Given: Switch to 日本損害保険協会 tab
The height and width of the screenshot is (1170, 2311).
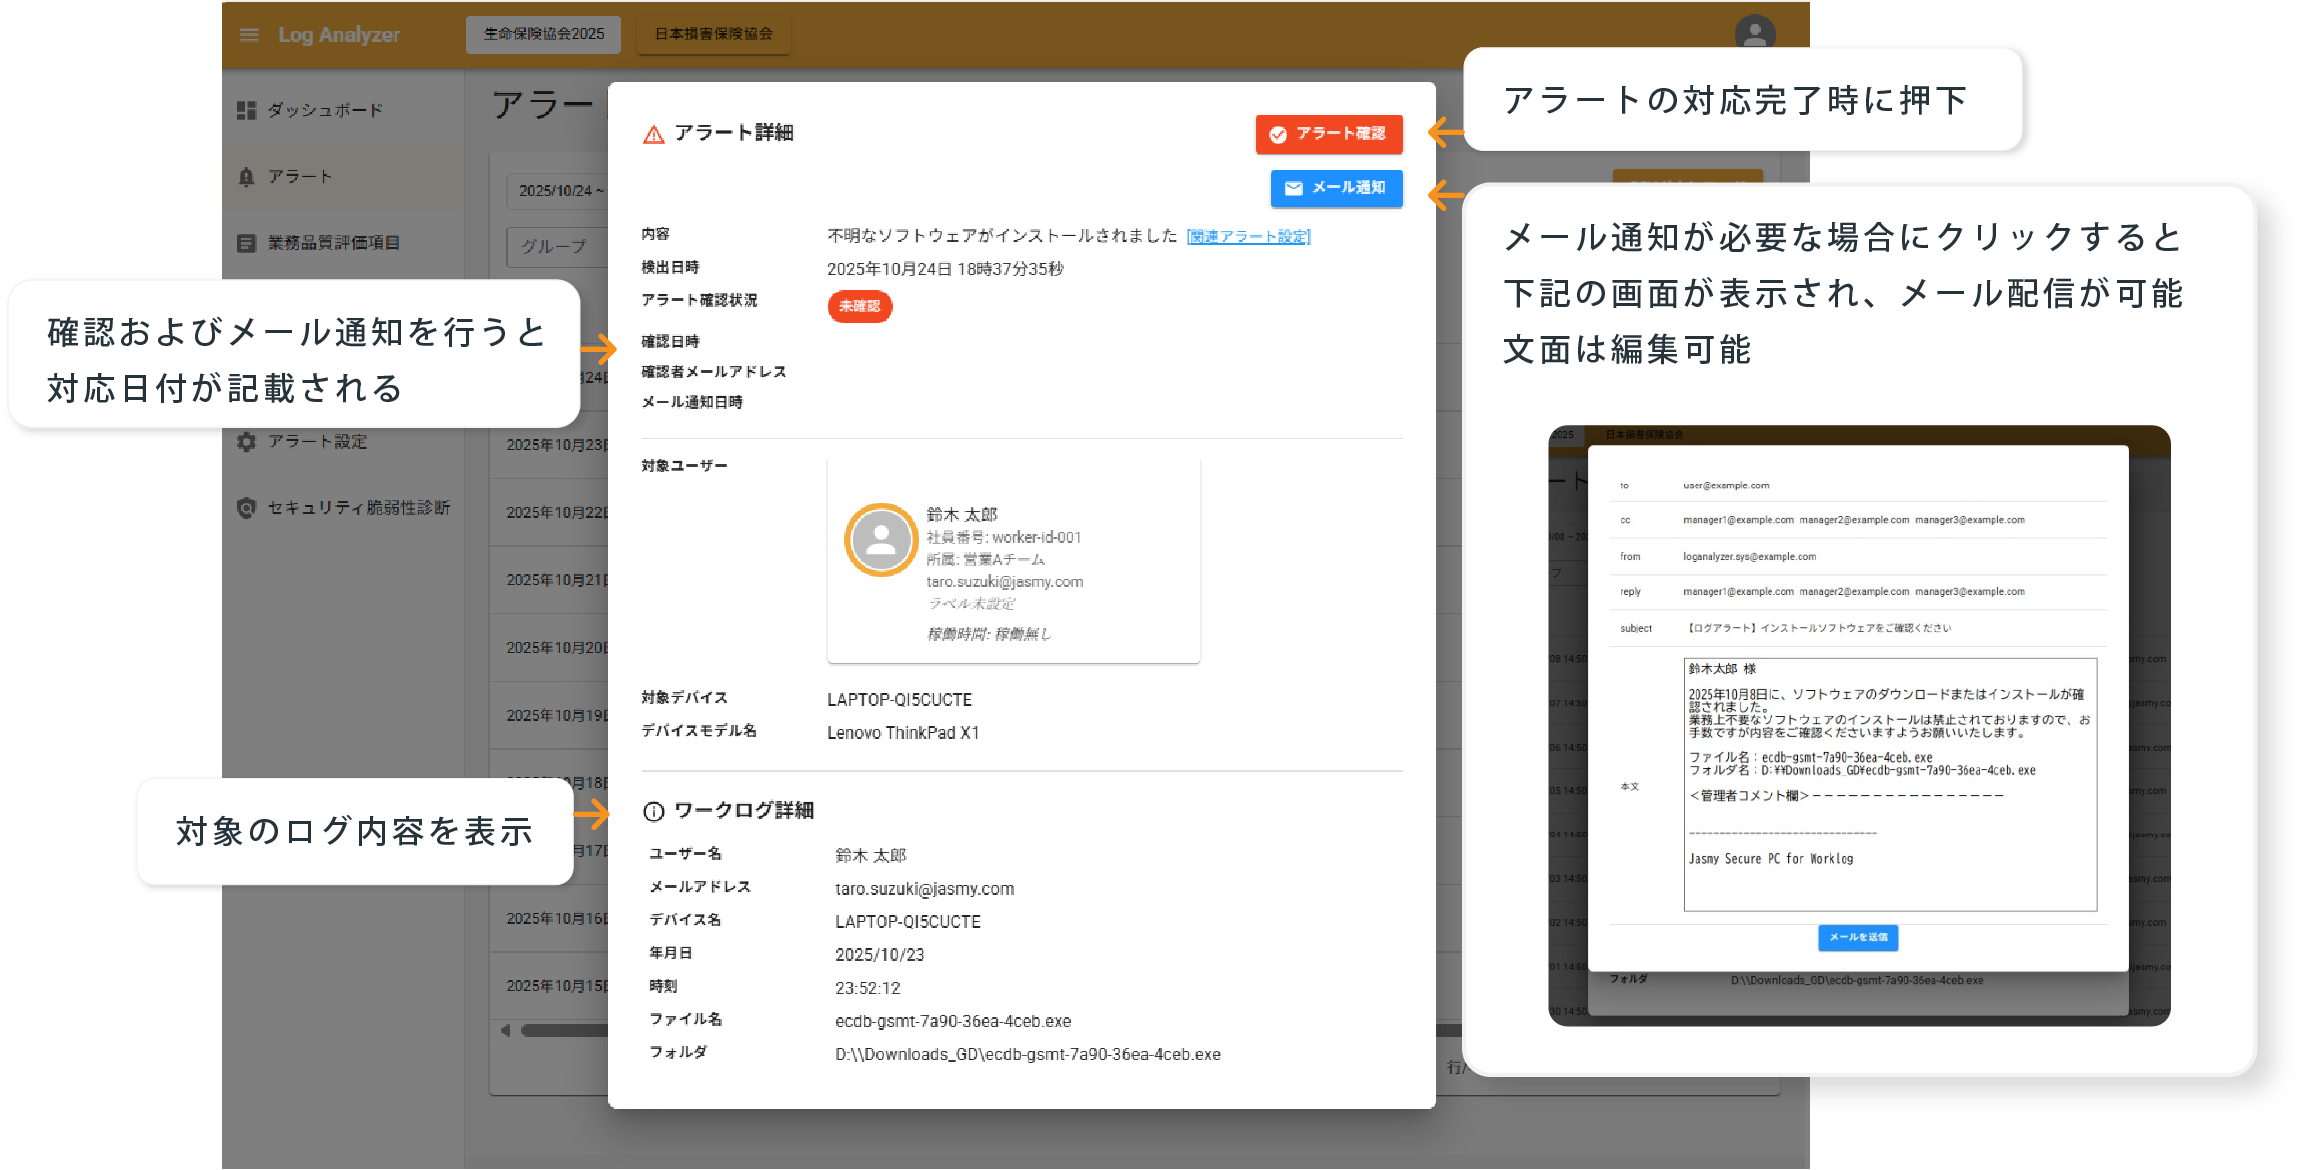Looking at the screenshot, I should pyautogui.click(x=713, y=34).
